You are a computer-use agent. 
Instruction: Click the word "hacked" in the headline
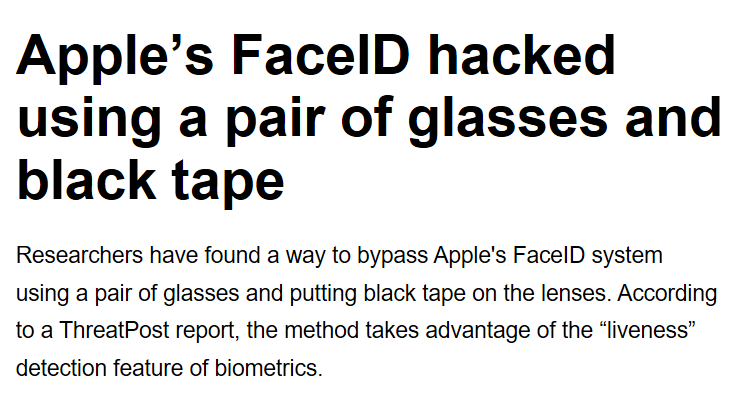[x=521, y=55]
